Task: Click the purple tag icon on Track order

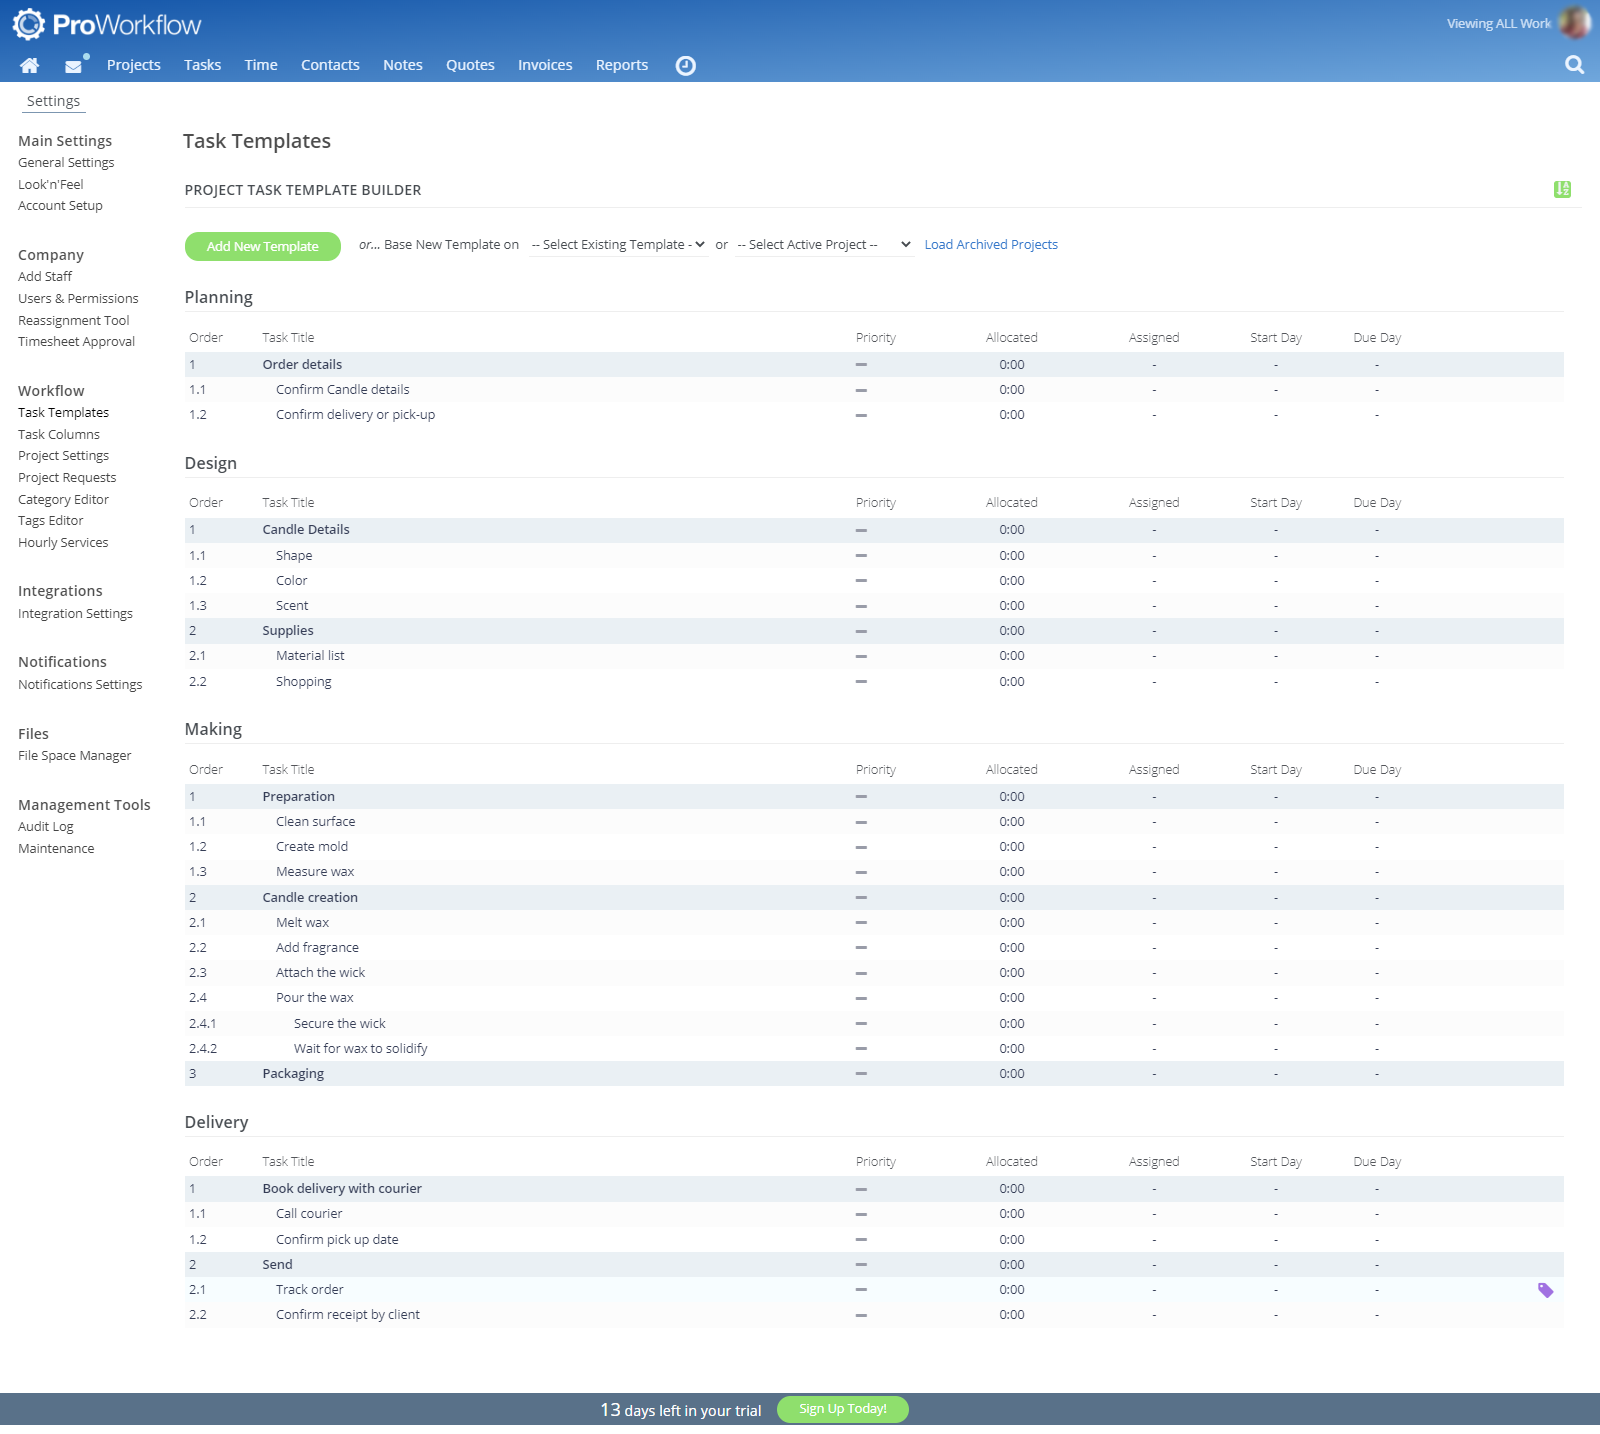Action: (x=1545, y=1290)
